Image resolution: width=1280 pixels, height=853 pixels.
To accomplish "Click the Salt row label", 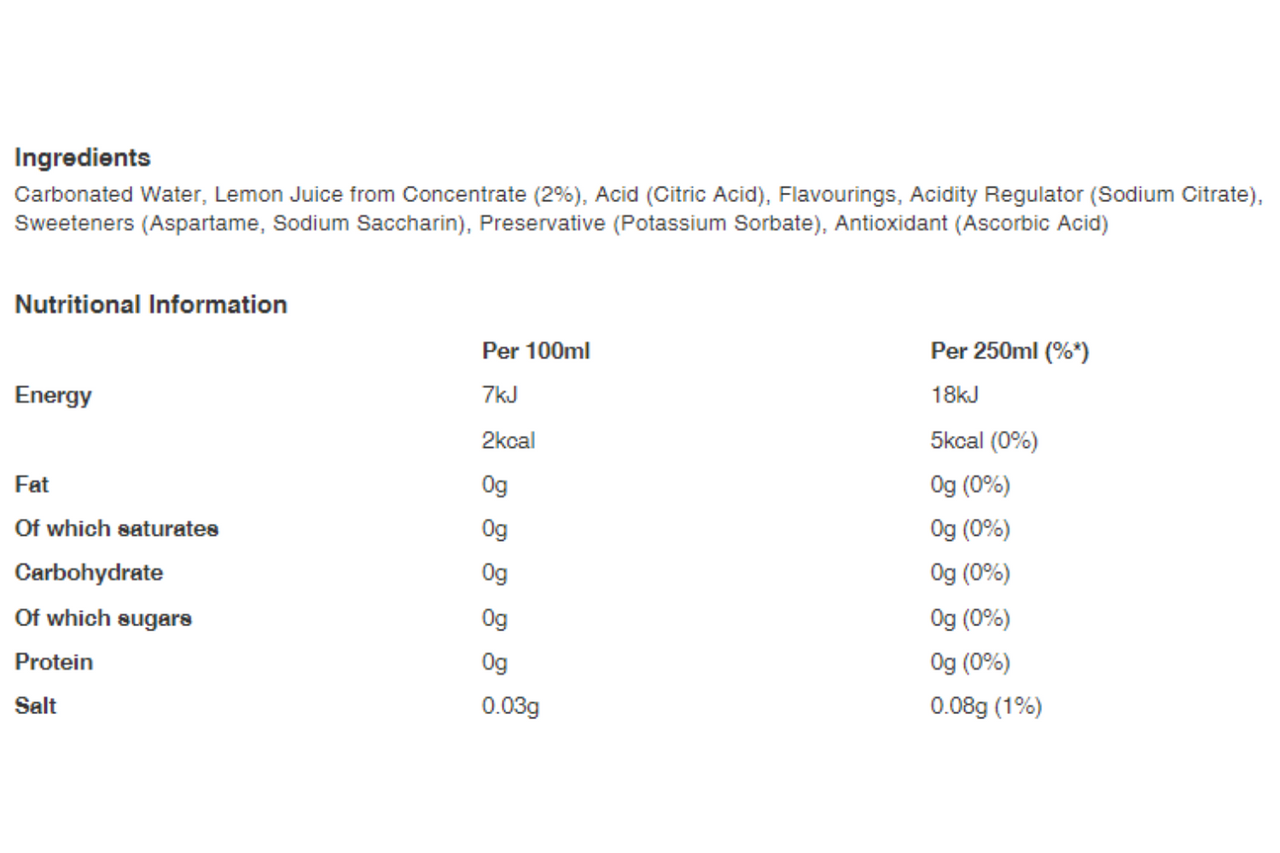I will (36, 706).
